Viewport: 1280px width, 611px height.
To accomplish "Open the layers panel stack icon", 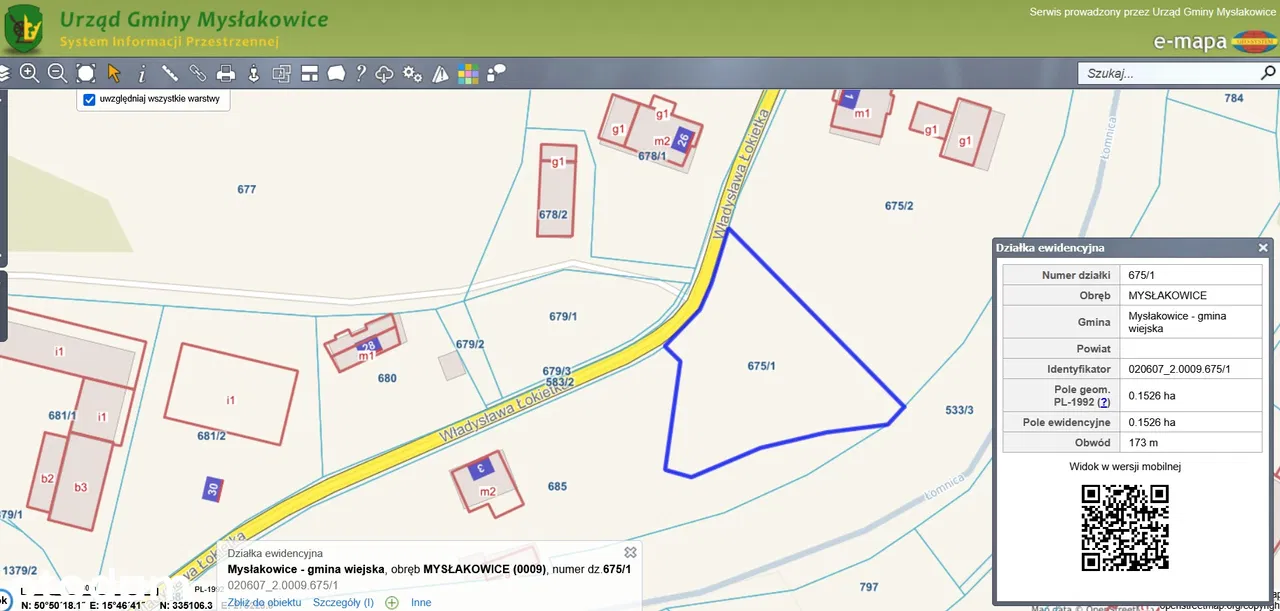I will click(x=4, y=73).
